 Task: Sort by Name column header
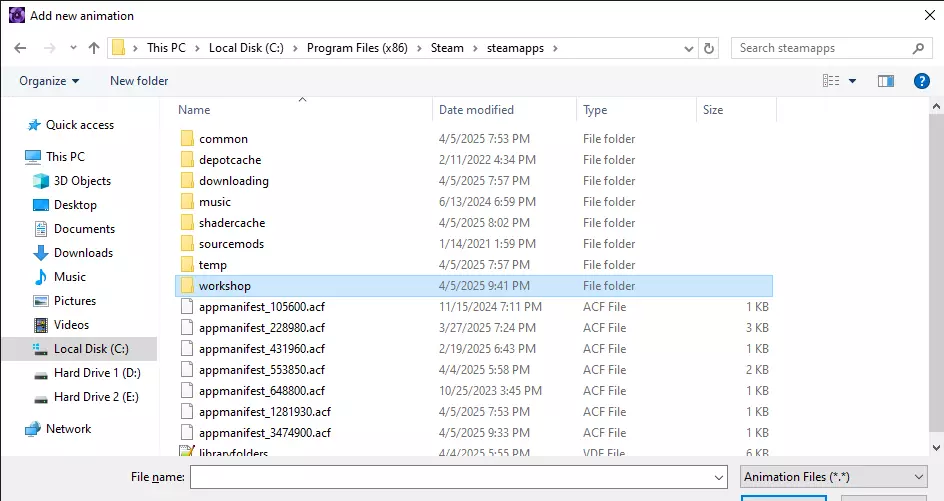194,110
